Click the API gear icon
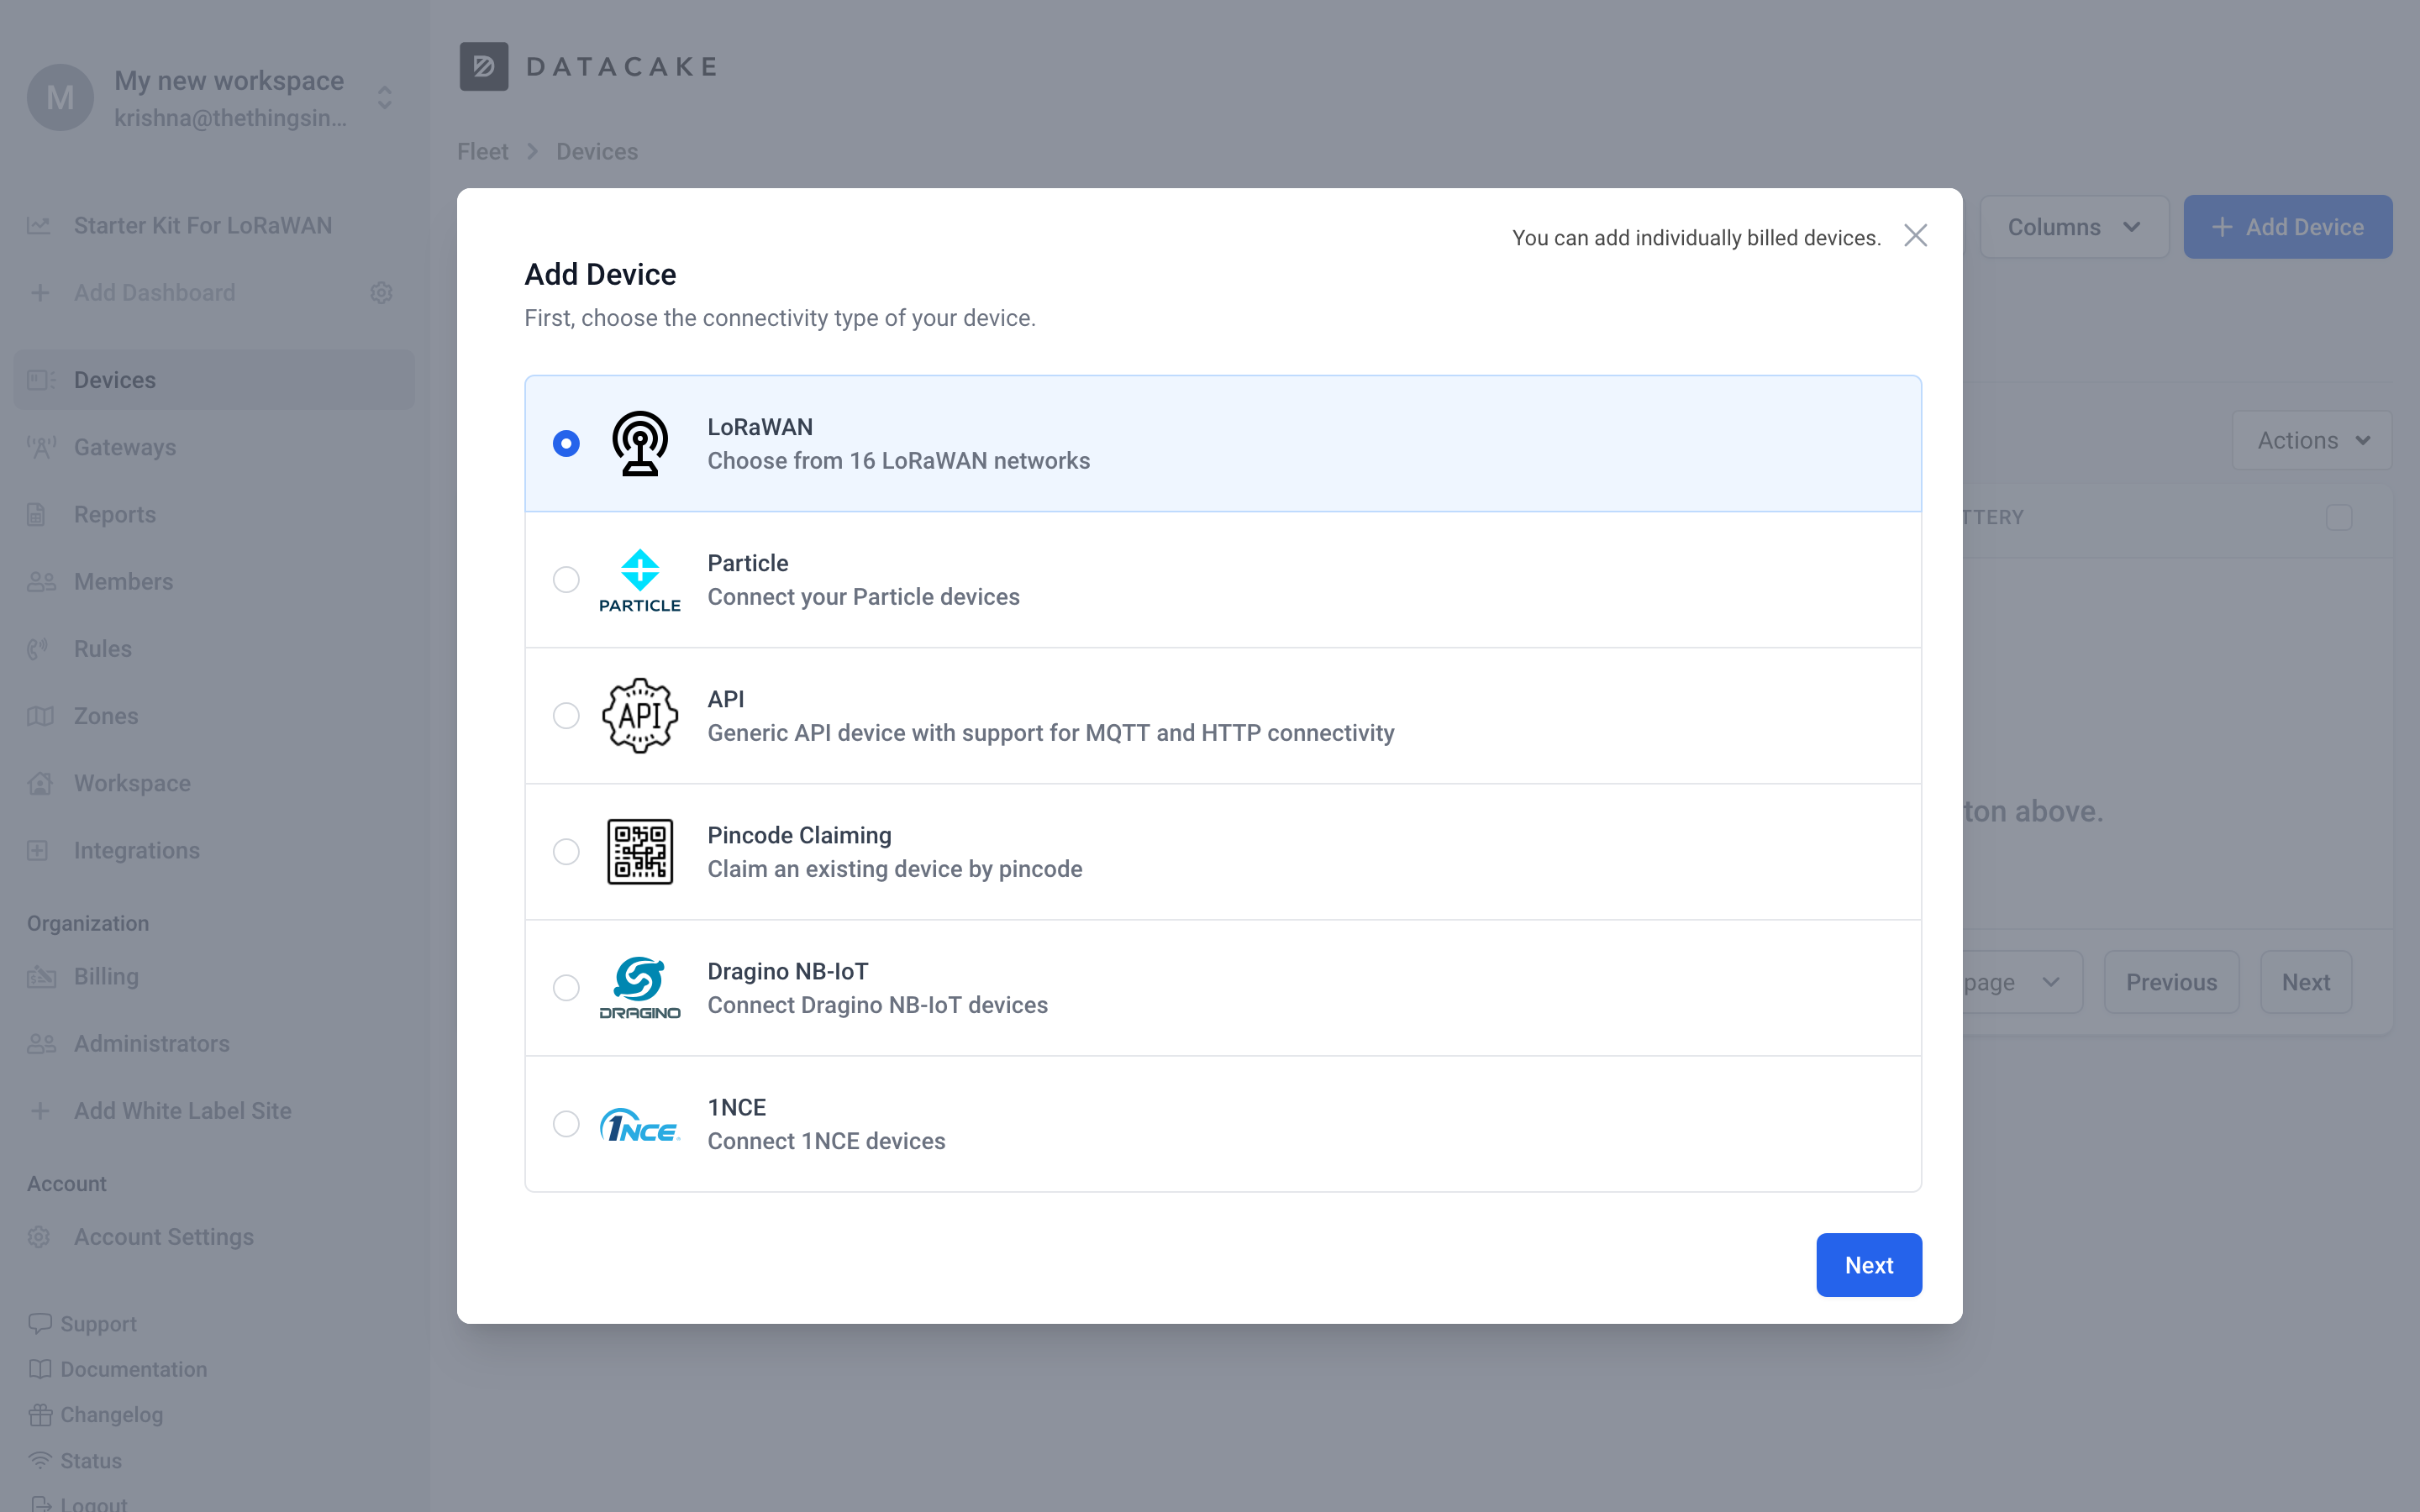The width and height of the screenshot is (2420, 1512). coord(639,715)
